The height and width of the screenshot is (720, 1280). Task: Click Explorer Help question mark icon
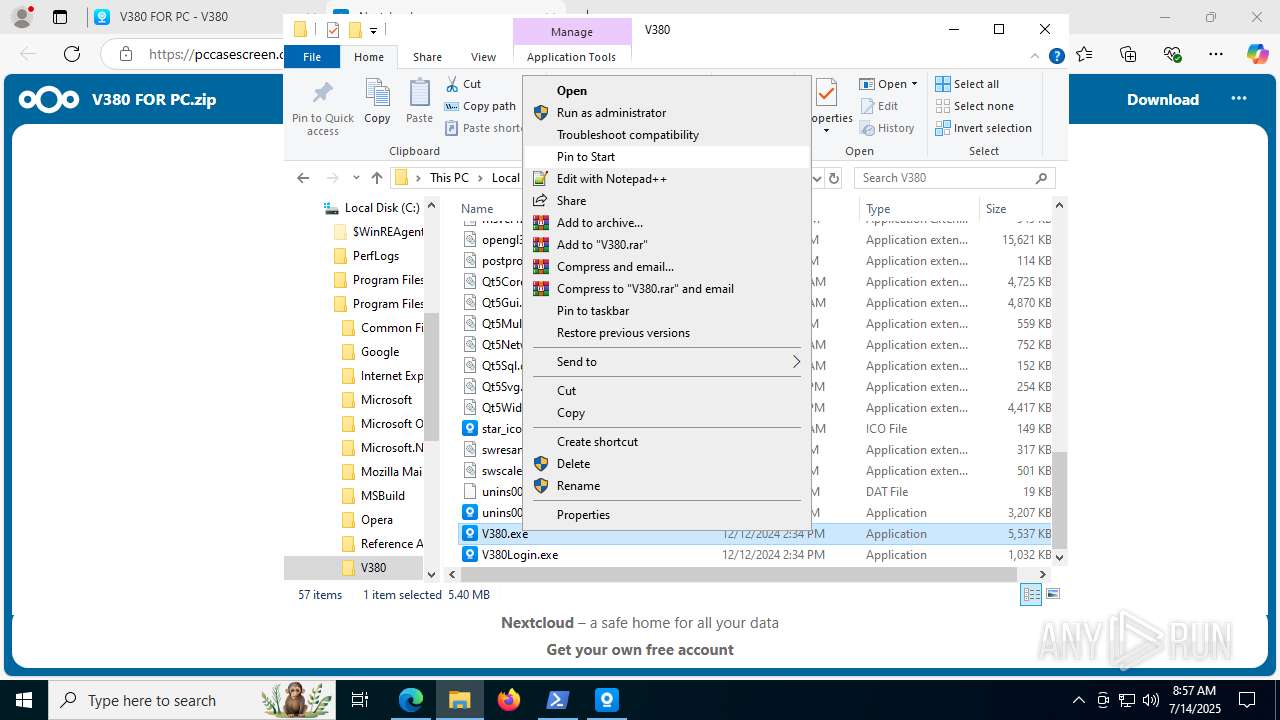(x=1056, y=57)
